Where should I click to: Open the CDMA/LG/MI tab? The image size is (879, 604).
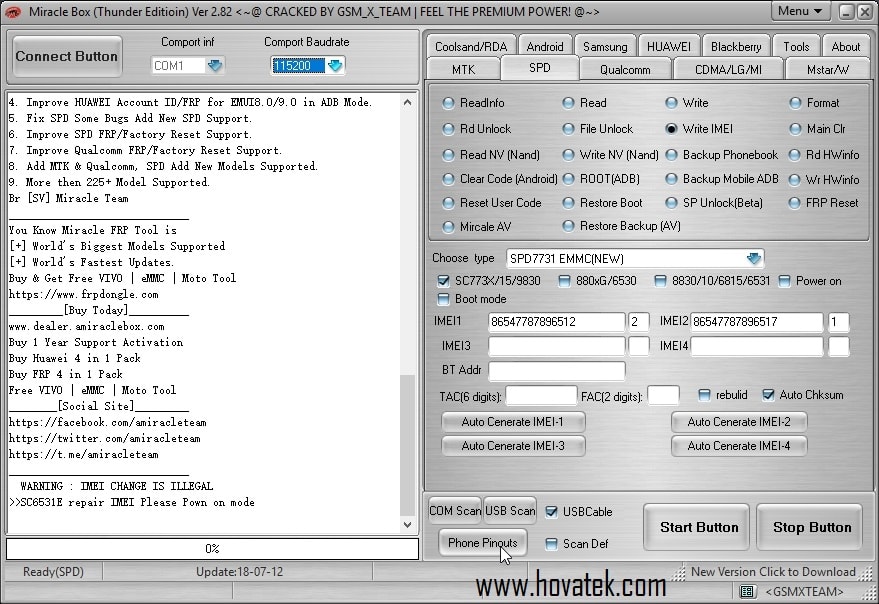[728, 70]
